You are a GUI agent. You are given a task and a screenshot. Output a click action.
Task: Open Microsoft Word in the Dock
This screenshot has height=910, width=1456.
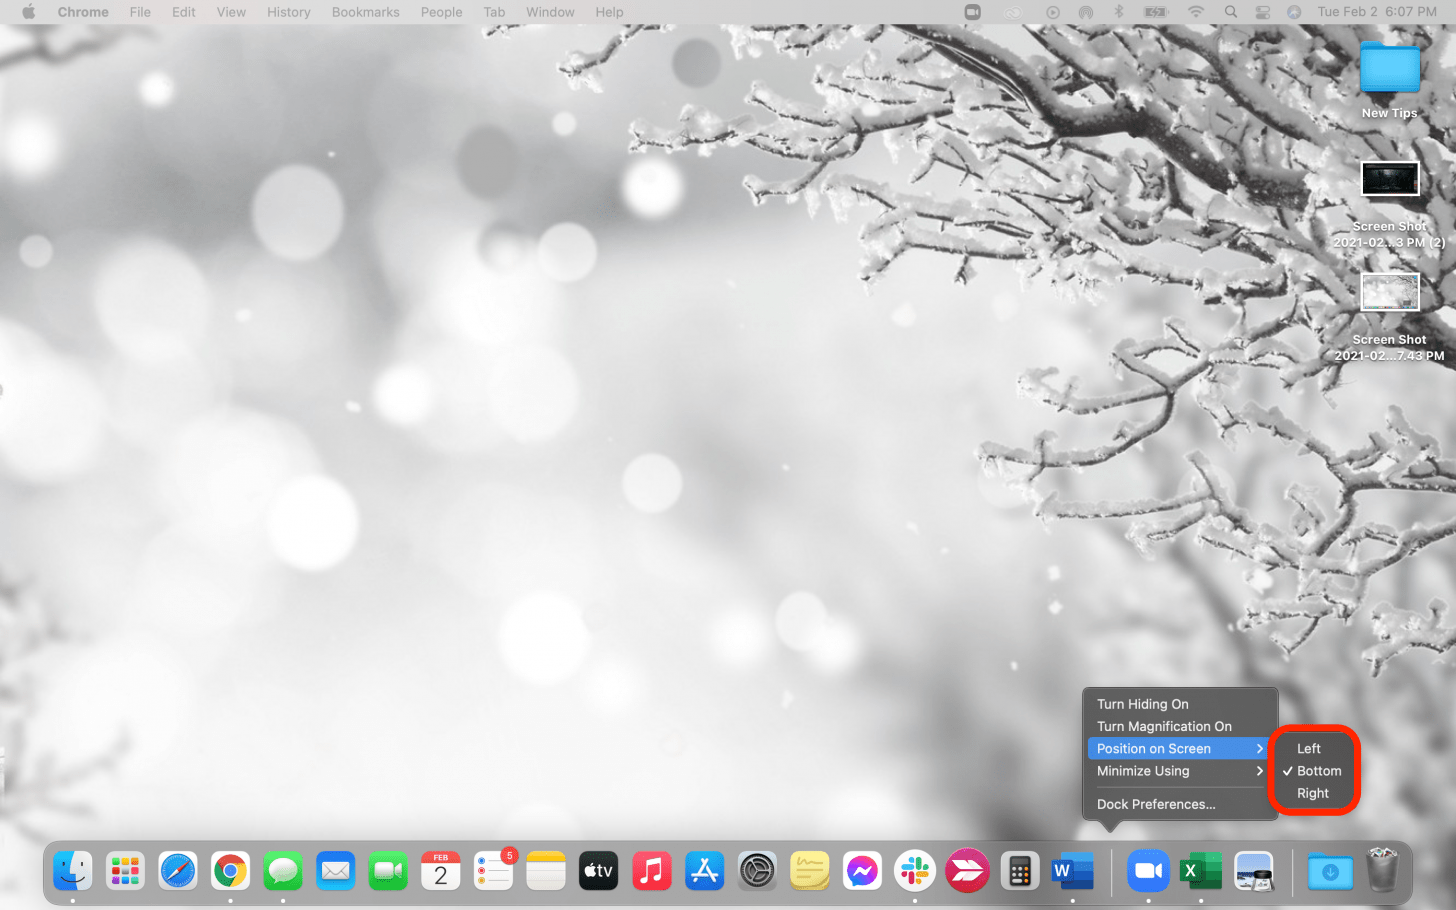coord(1071,870)
